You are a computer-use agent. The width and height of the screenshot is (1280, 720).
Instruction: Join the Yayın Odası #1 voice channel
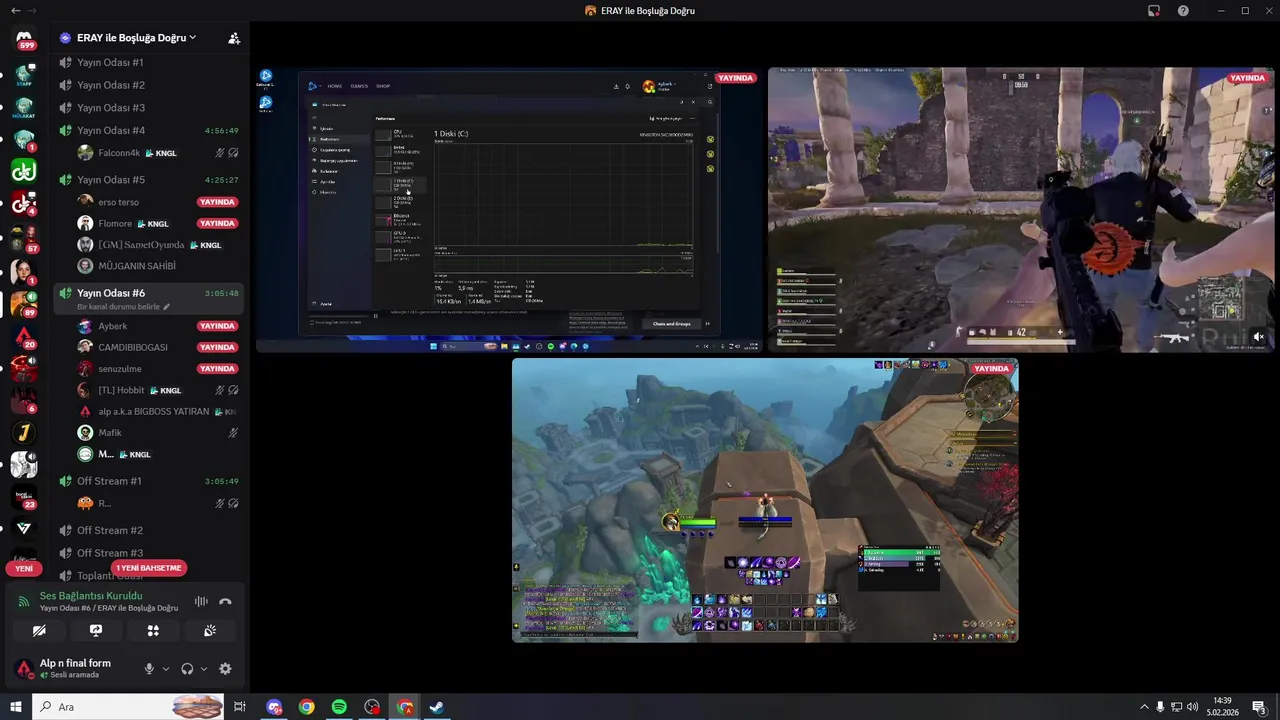click(x=147, y=62)
